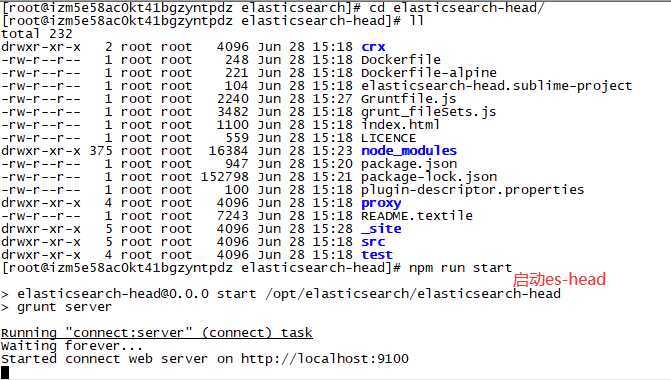Click the index.html filename
Screen dimensions: 671x380
click(401, 125)
